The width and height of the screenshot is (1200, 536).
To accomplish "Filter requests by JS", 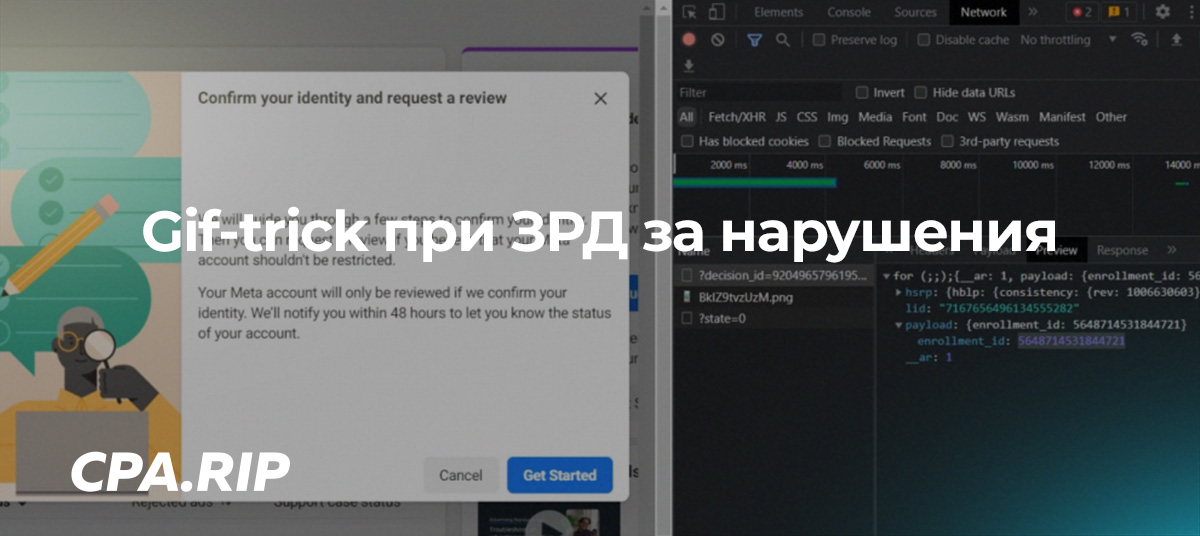I will [x=781, y=117].
